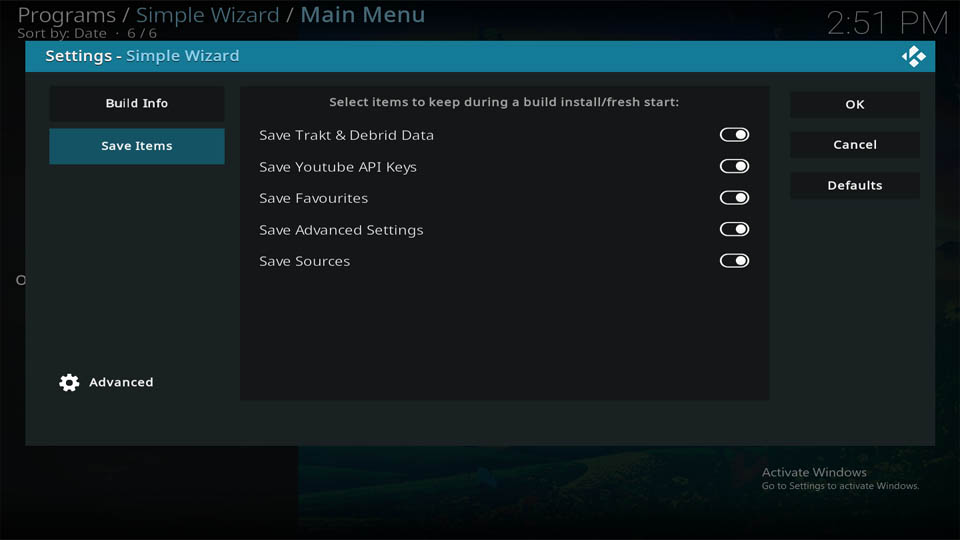Screen dimensions: 960x540
Task: Click the Programs breadcrumb text
Action: click(67, 15)
